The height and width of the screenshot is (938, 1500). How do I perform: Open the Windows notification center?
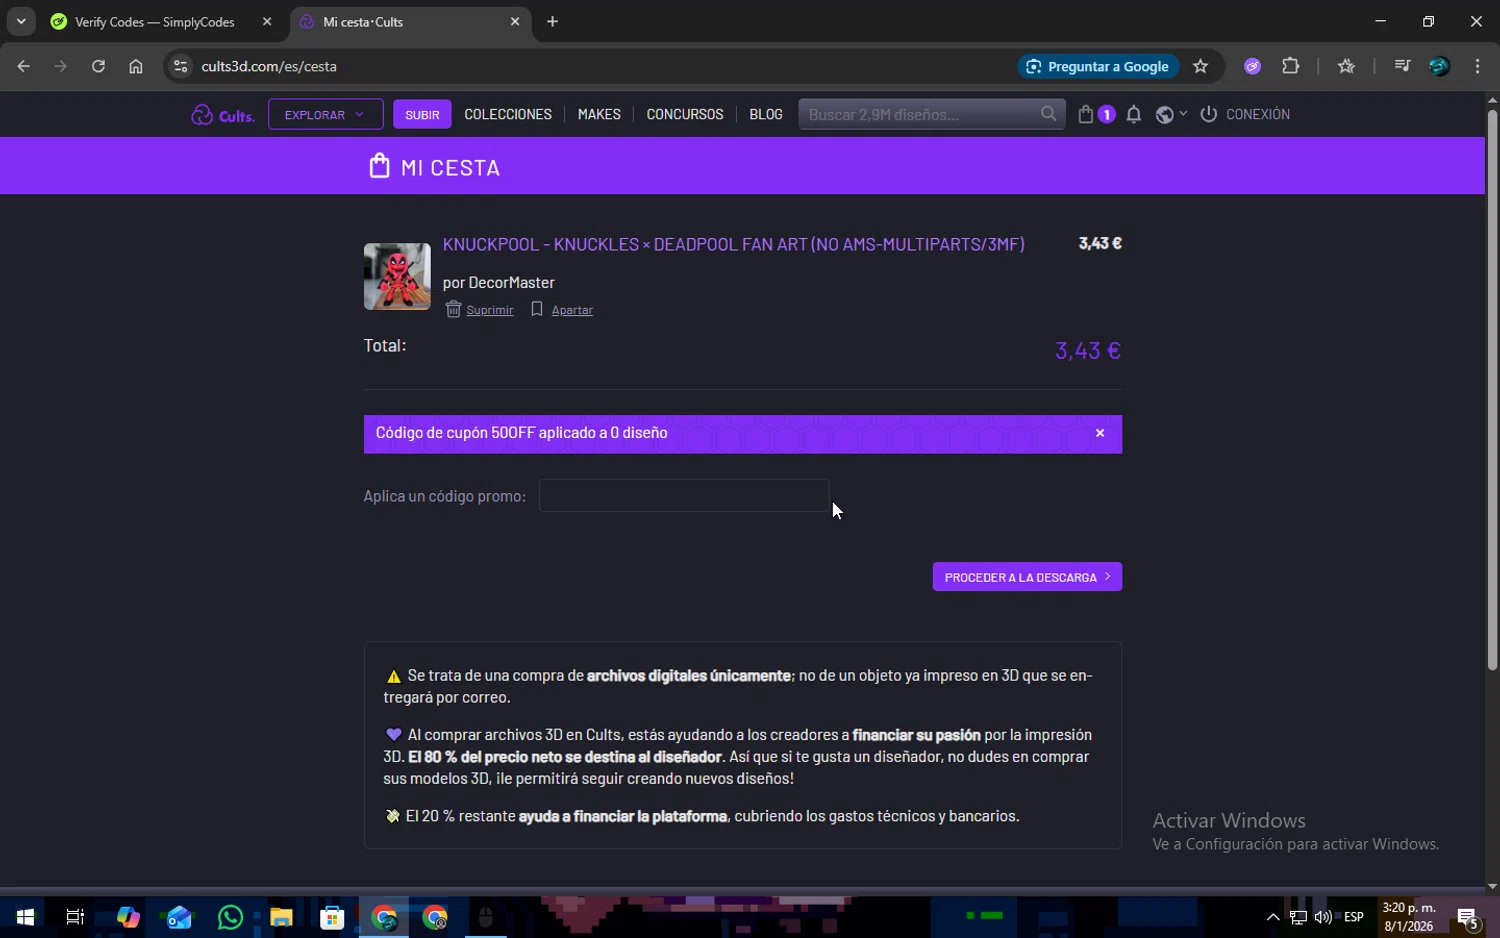pos(1468,917)
